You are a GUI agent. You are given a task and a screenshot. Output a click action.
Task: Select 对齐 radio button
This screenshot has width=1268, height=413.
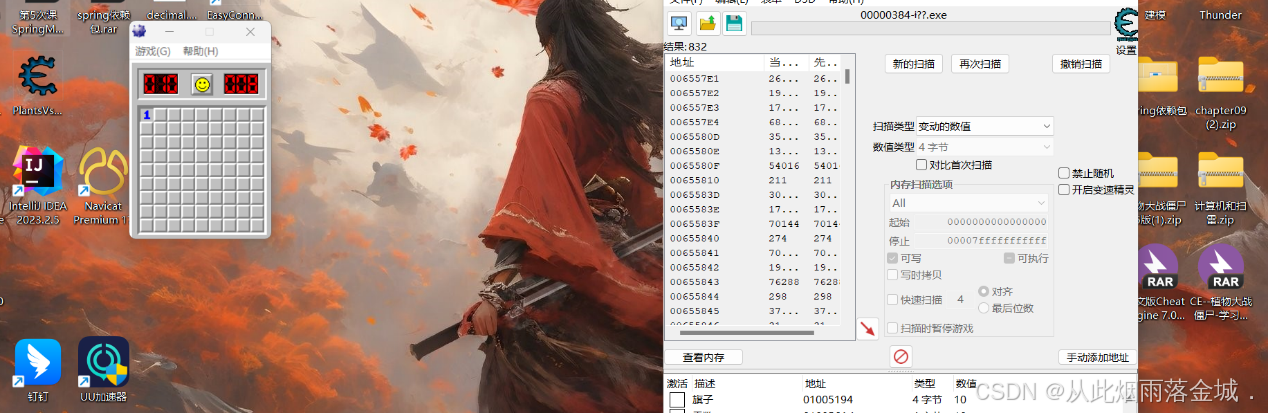(983, 291)
